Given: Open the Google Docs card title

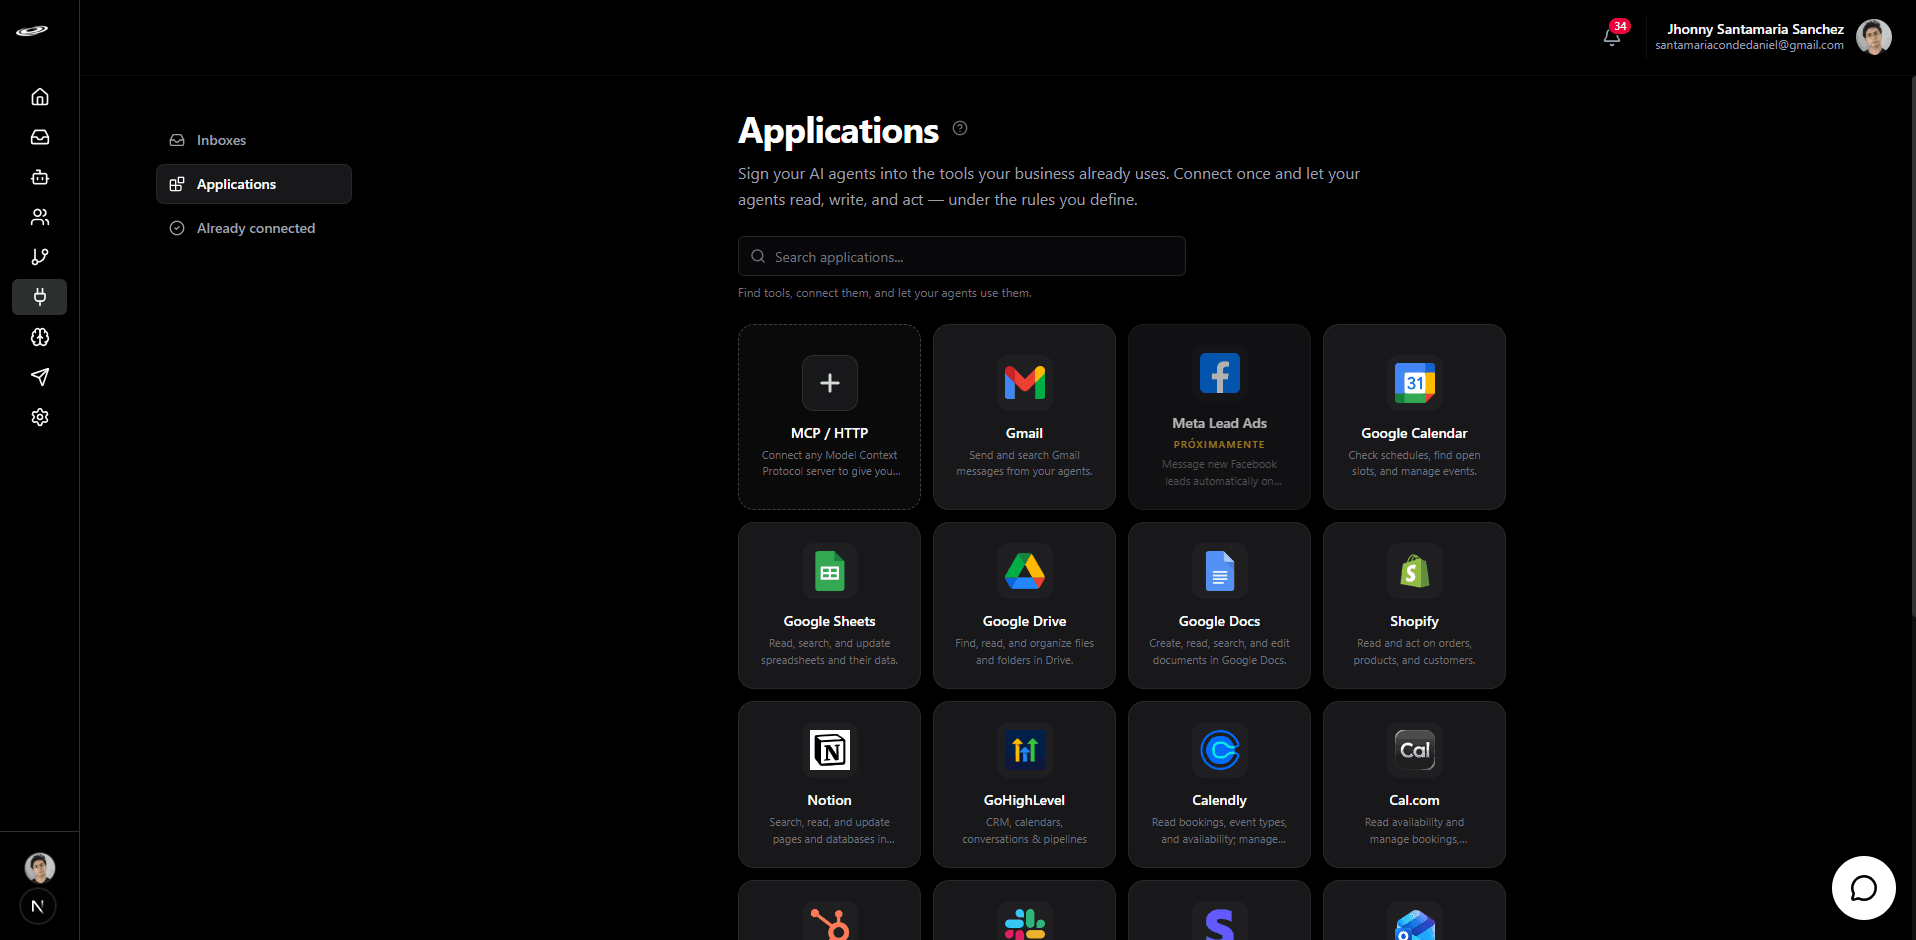Looking at the screenshot, I should click(1220, 621).
